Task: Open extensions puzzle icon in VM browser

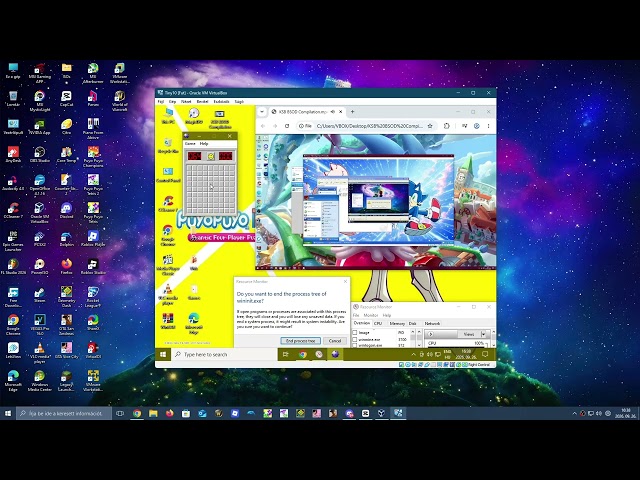Action: [447, 126]
